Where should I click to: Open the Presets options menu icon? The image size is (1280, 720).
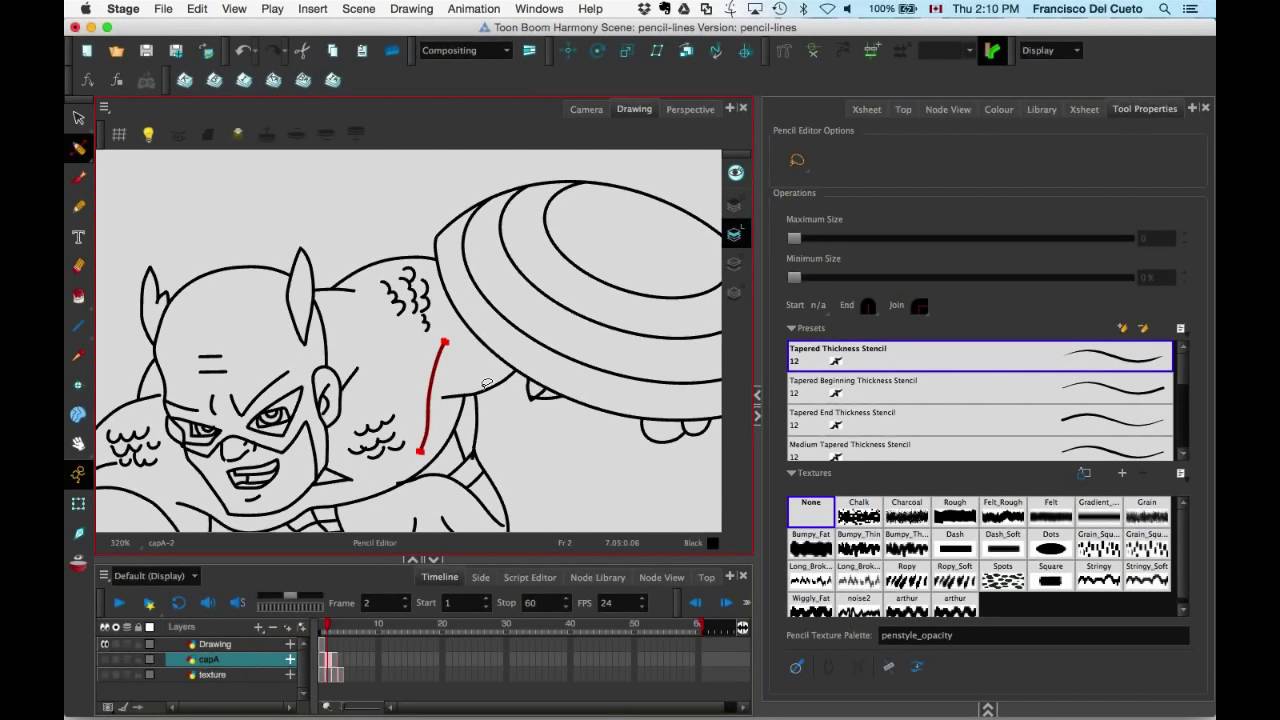tap(1180, 328)
